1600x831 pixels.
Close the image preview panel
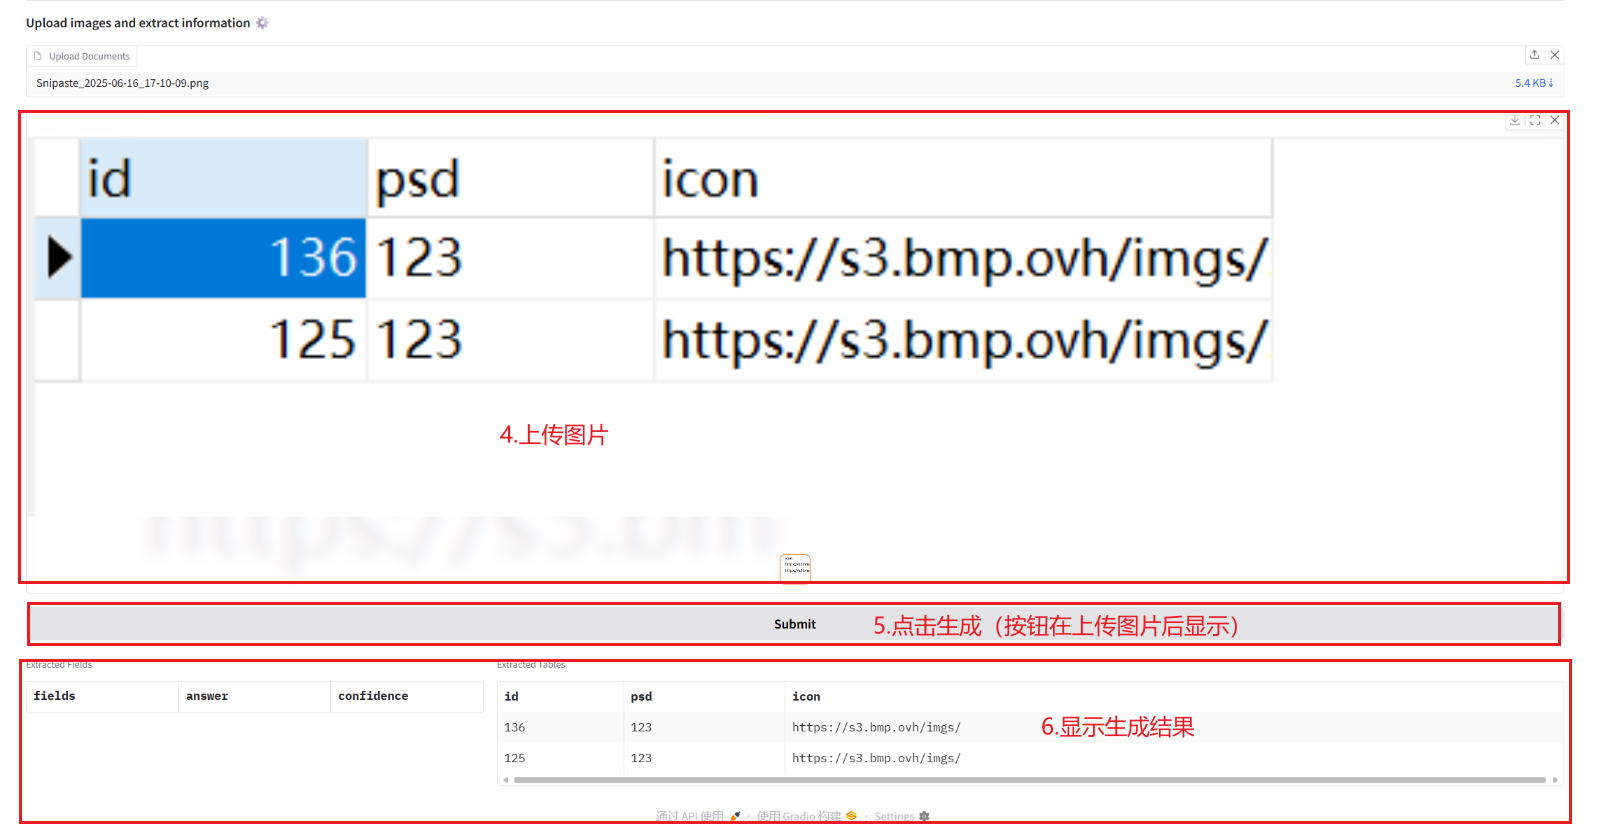[1555, 120]
